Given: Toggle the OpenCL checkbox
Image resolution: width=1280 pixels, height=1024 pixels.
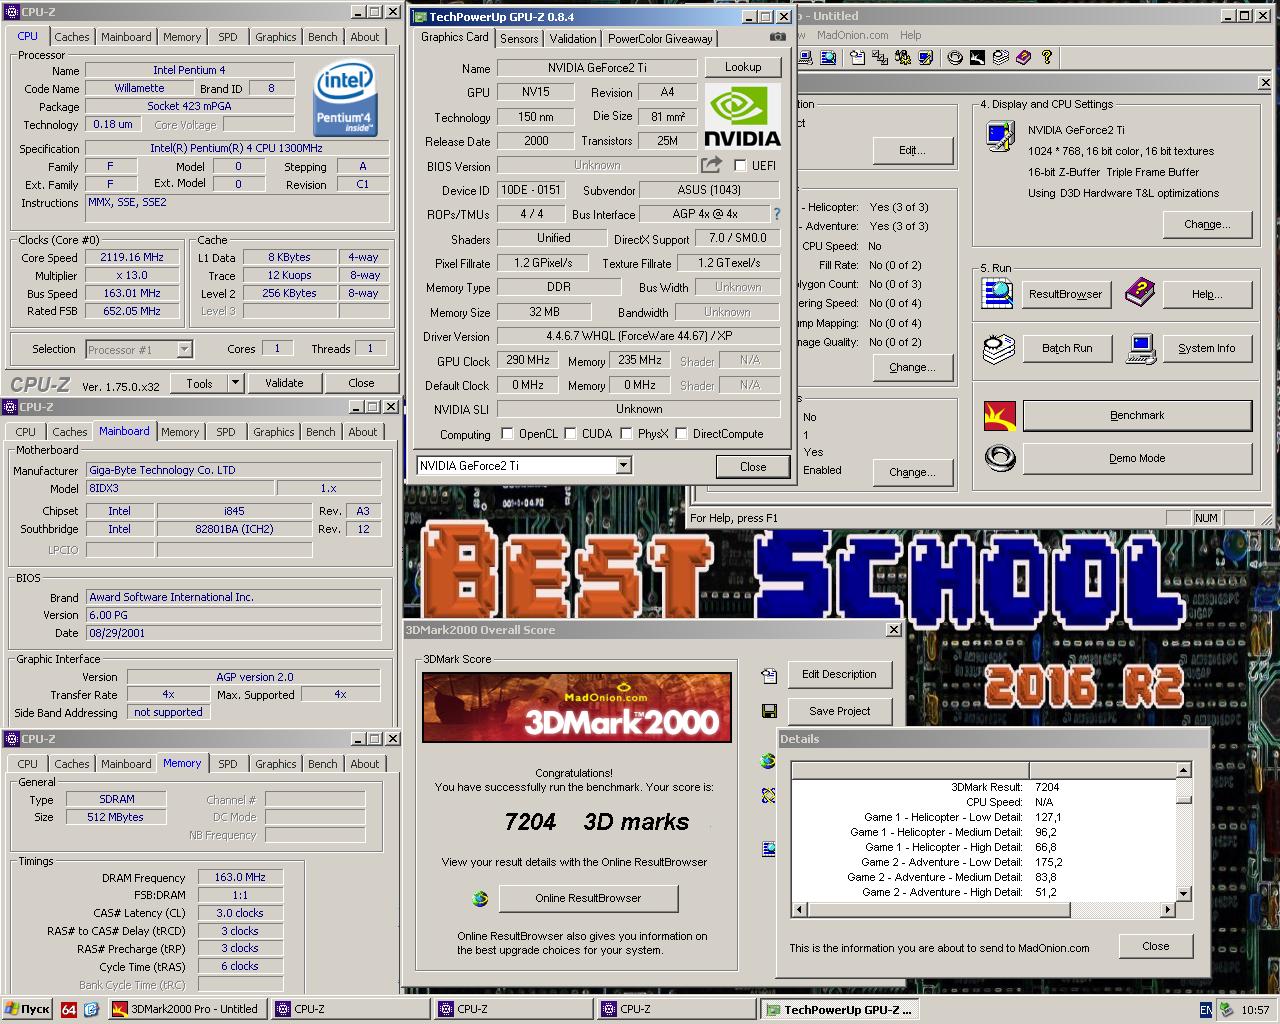Looking at the screenshot, I should tap(507, 434).
